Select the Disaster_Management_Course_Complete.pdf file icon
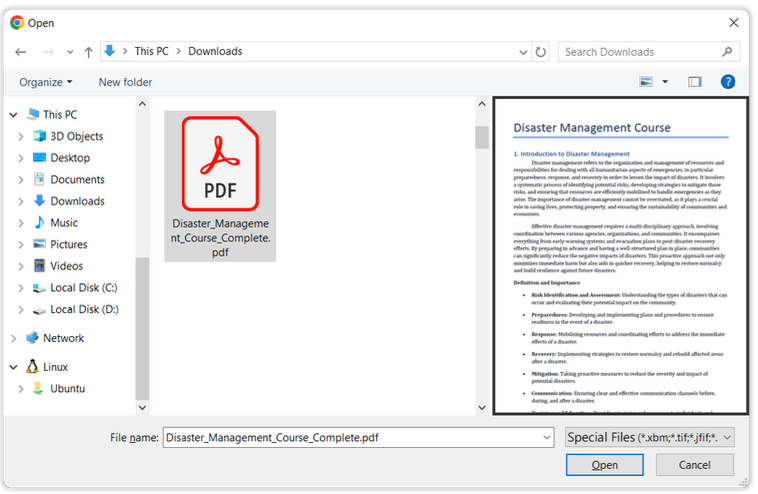The height and width of the screenshot is (494, 758). (x=219, y=160)
